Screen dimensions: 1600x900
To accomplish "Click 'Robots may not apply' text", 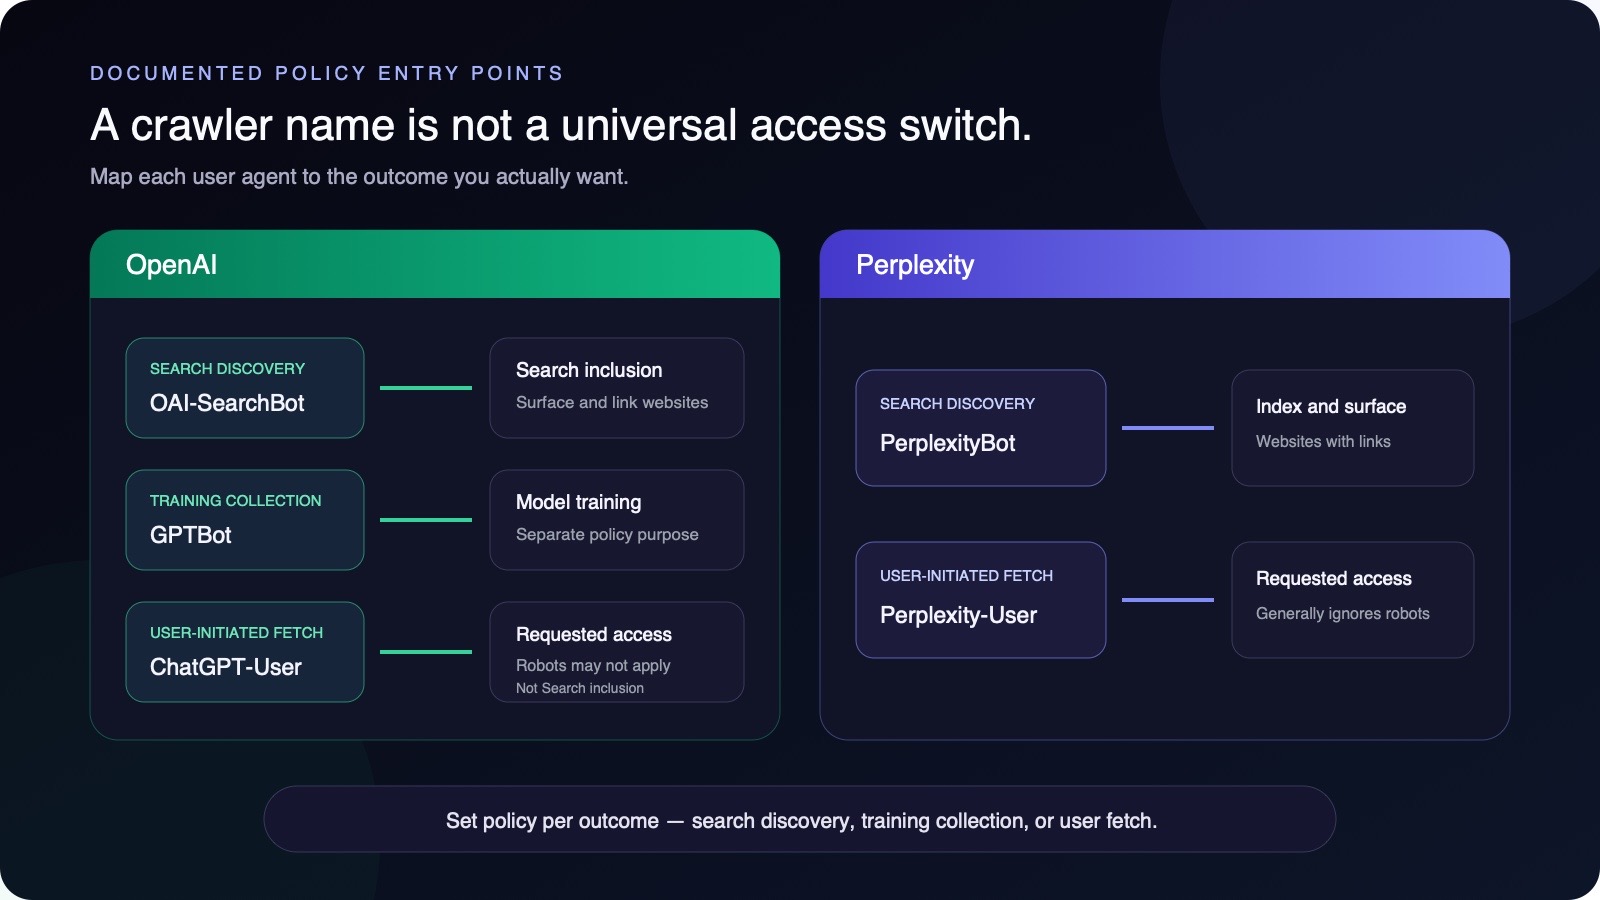I will [593, 665].
